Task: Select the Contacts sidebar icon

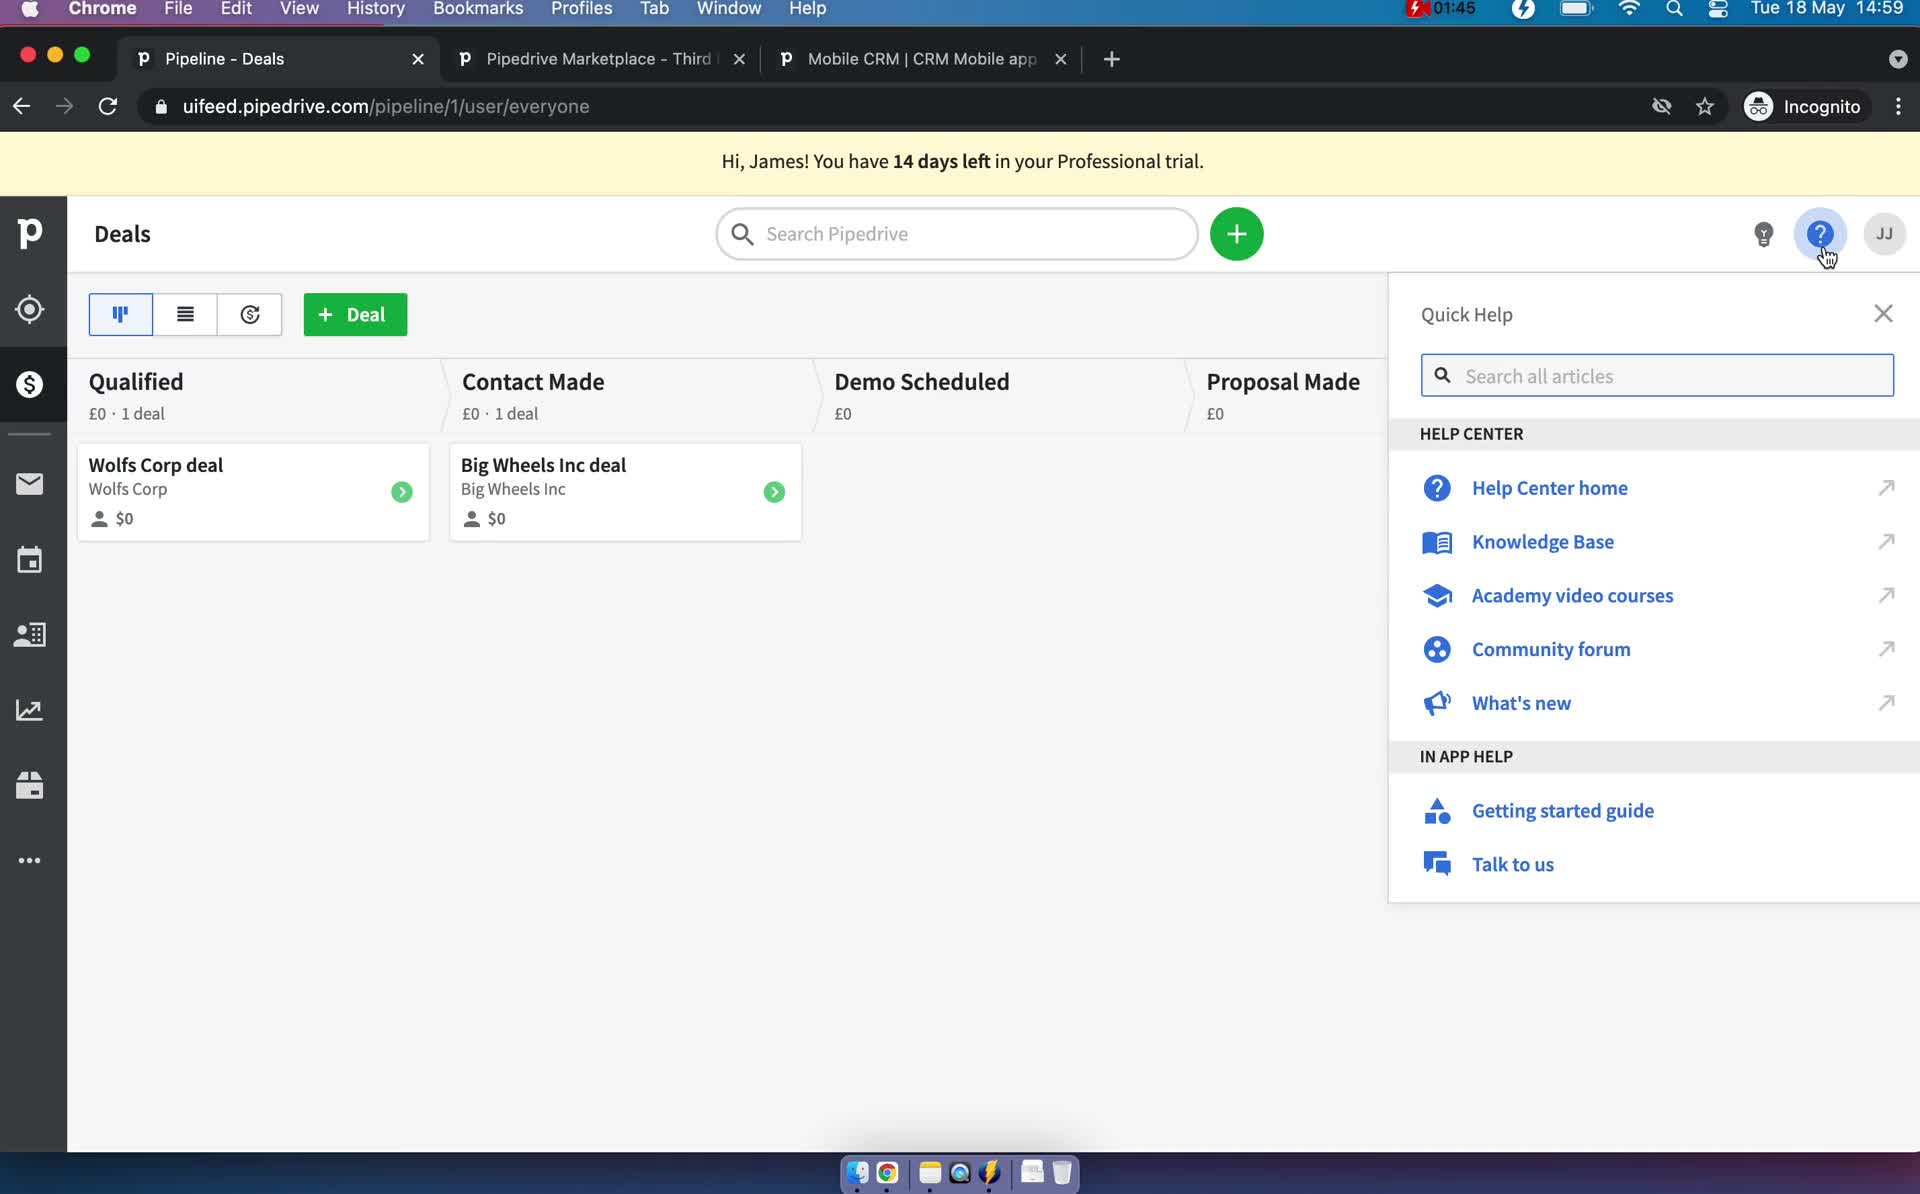Action: click(30, 634)
